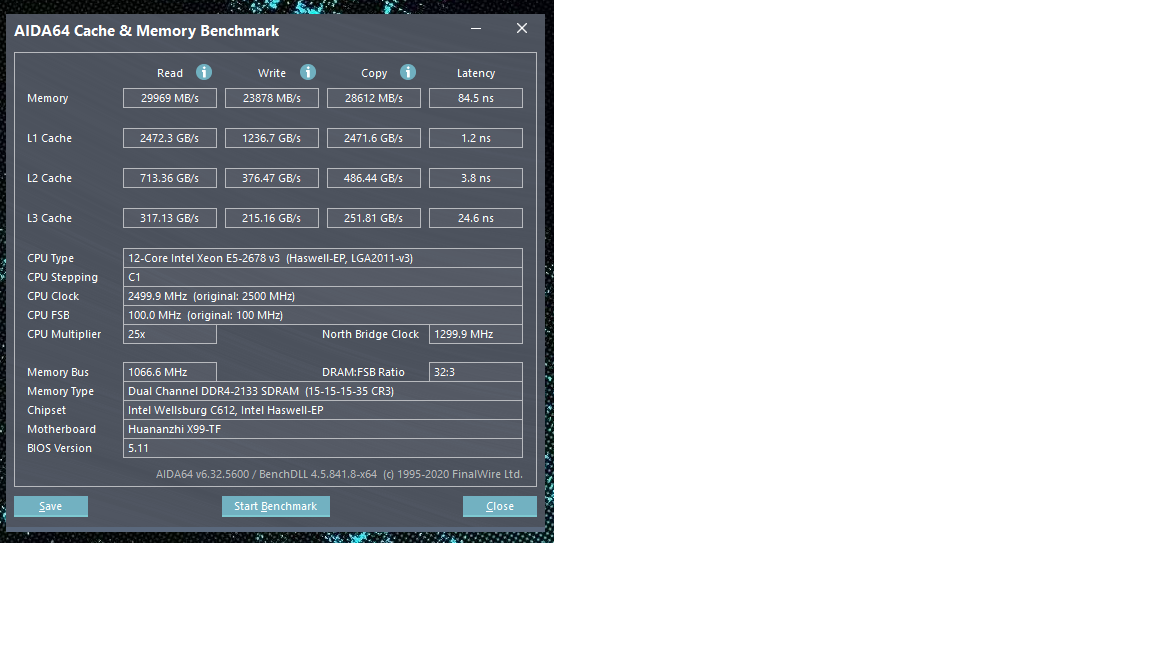
Task: Click the Close button at bottom
Action: click(500, 506)
